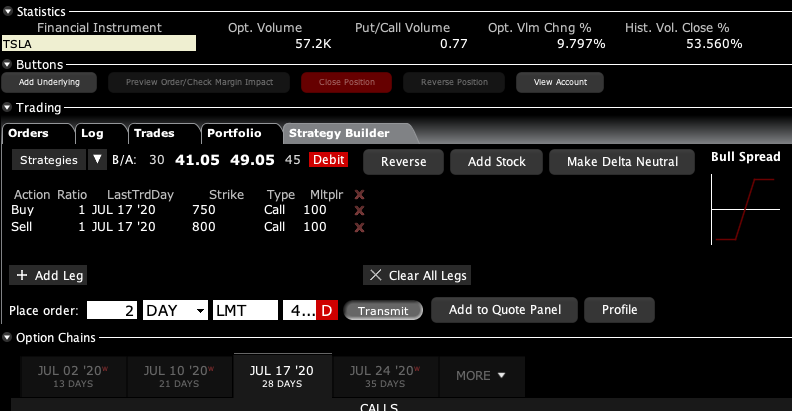Remove the Buy 750 Call leg

pyautogui.click(x=359, y=211)
